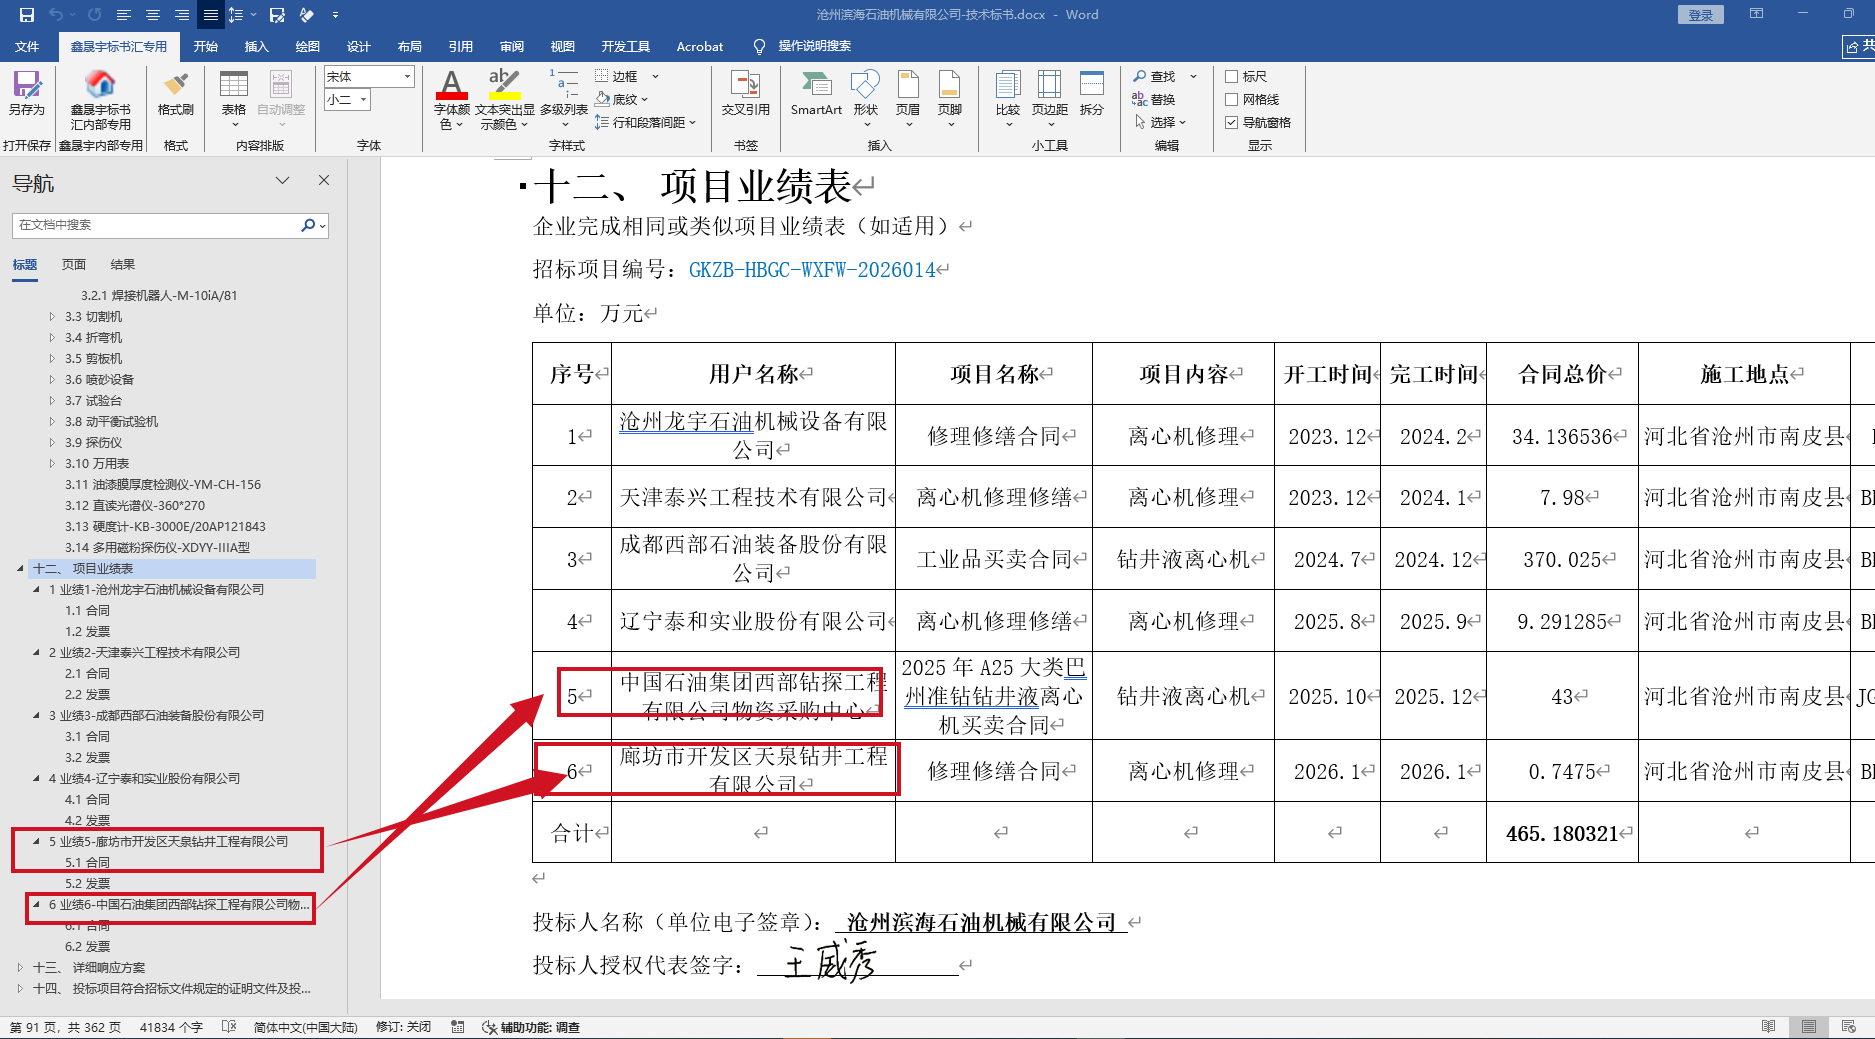The image size is (1875, 1039).
Task: Click the 底纹 shading button
Action: (622, 99)
